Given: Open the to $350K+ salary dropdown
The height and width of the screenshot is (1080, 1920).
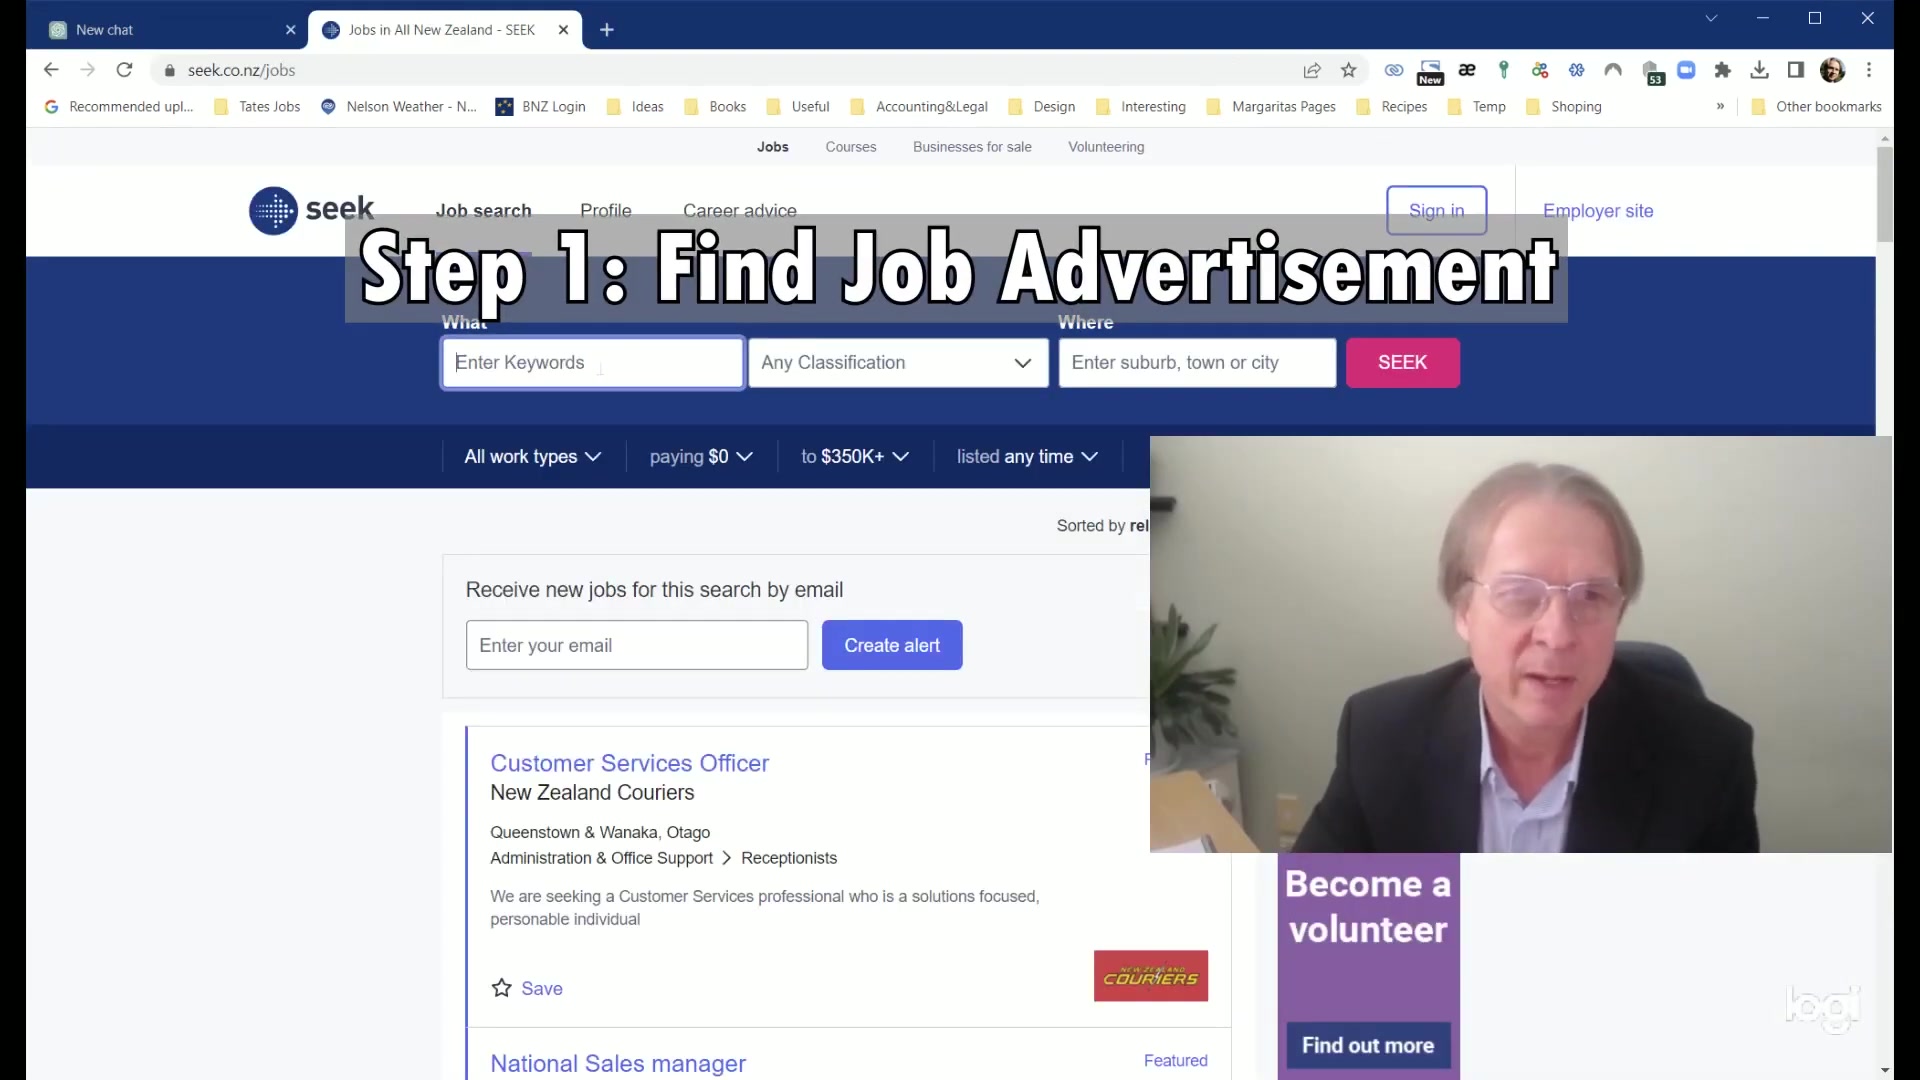Looking at the screenshot, I should click(855, 457).
